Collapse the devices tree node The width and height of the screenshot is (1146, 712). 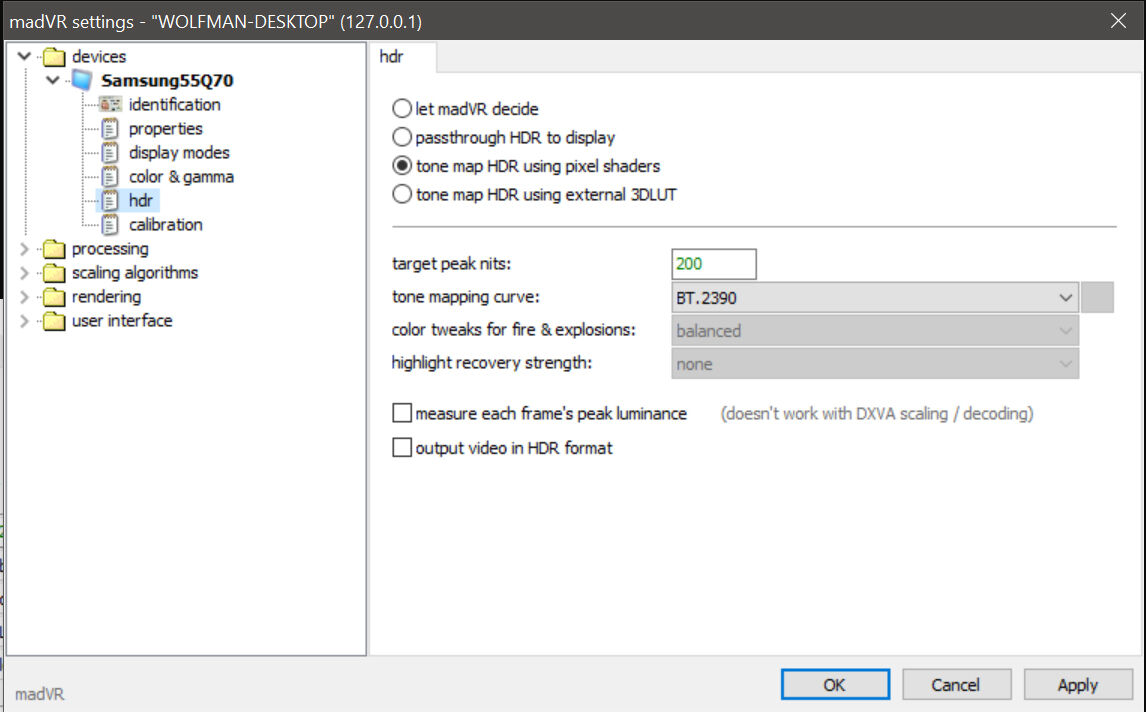pos(24,56)
